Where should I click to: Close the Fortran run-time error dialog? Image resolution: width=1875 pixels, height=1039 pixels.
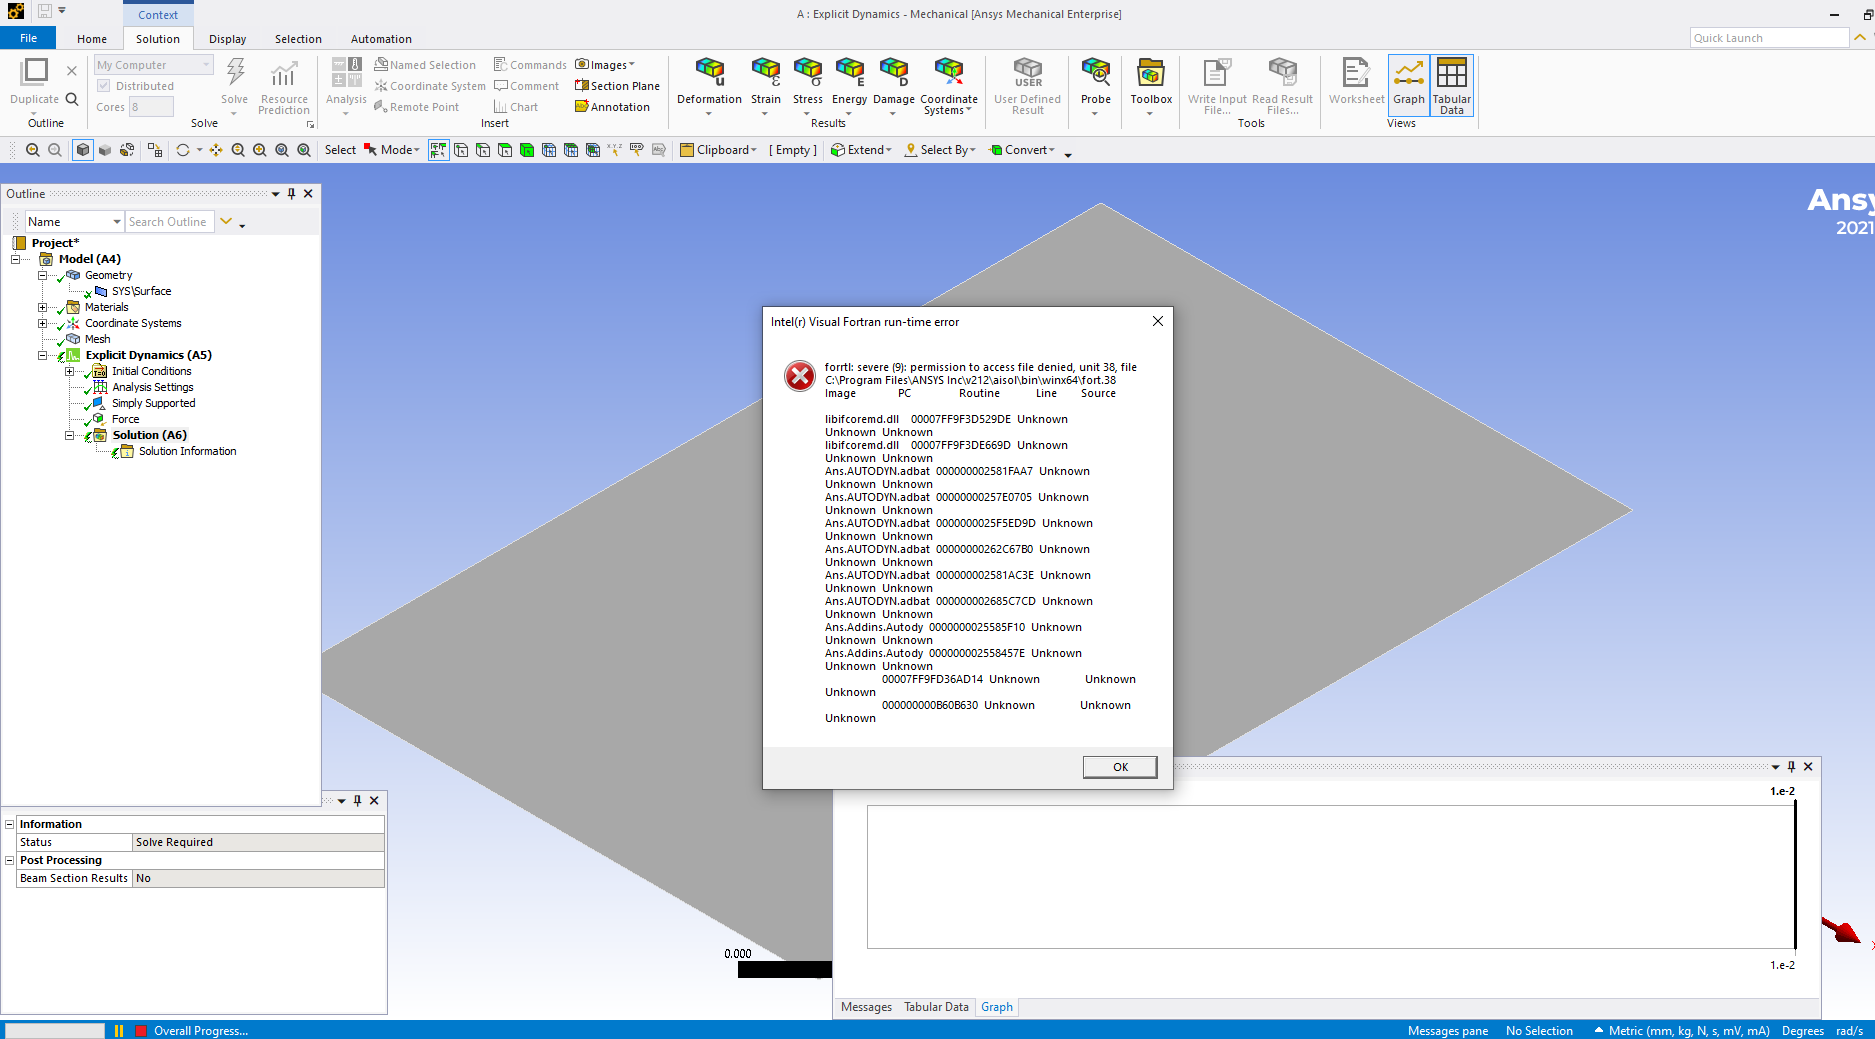coord(1157,321)
